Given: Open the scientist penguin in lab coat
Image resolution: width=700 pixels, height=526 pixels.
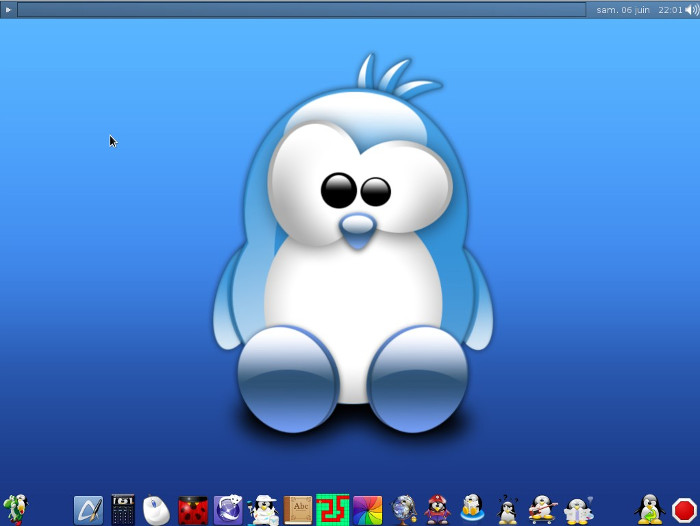Looking at the screenshot, I should pyautogui.click(x=578, y=510).
